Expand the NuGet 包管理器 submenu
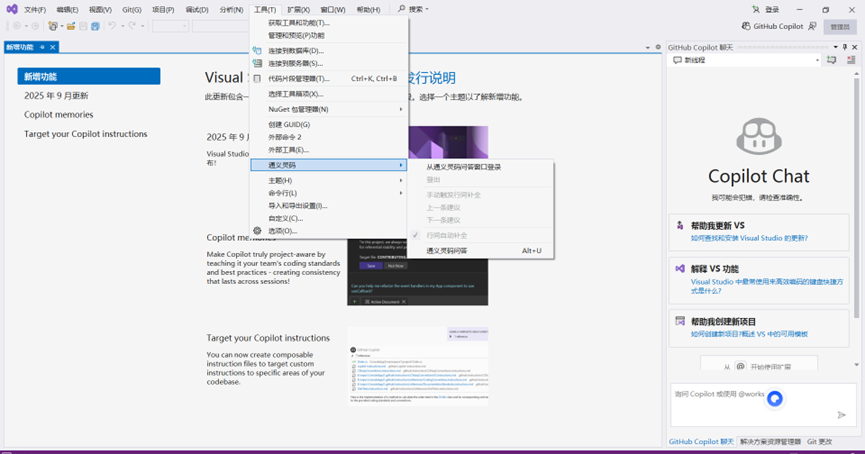 [329, 109]
